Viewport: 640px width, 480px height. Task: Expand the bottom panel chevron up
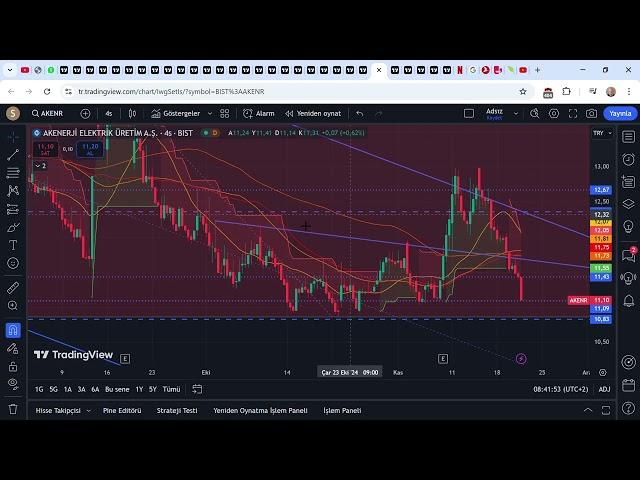tap(588, 410)
